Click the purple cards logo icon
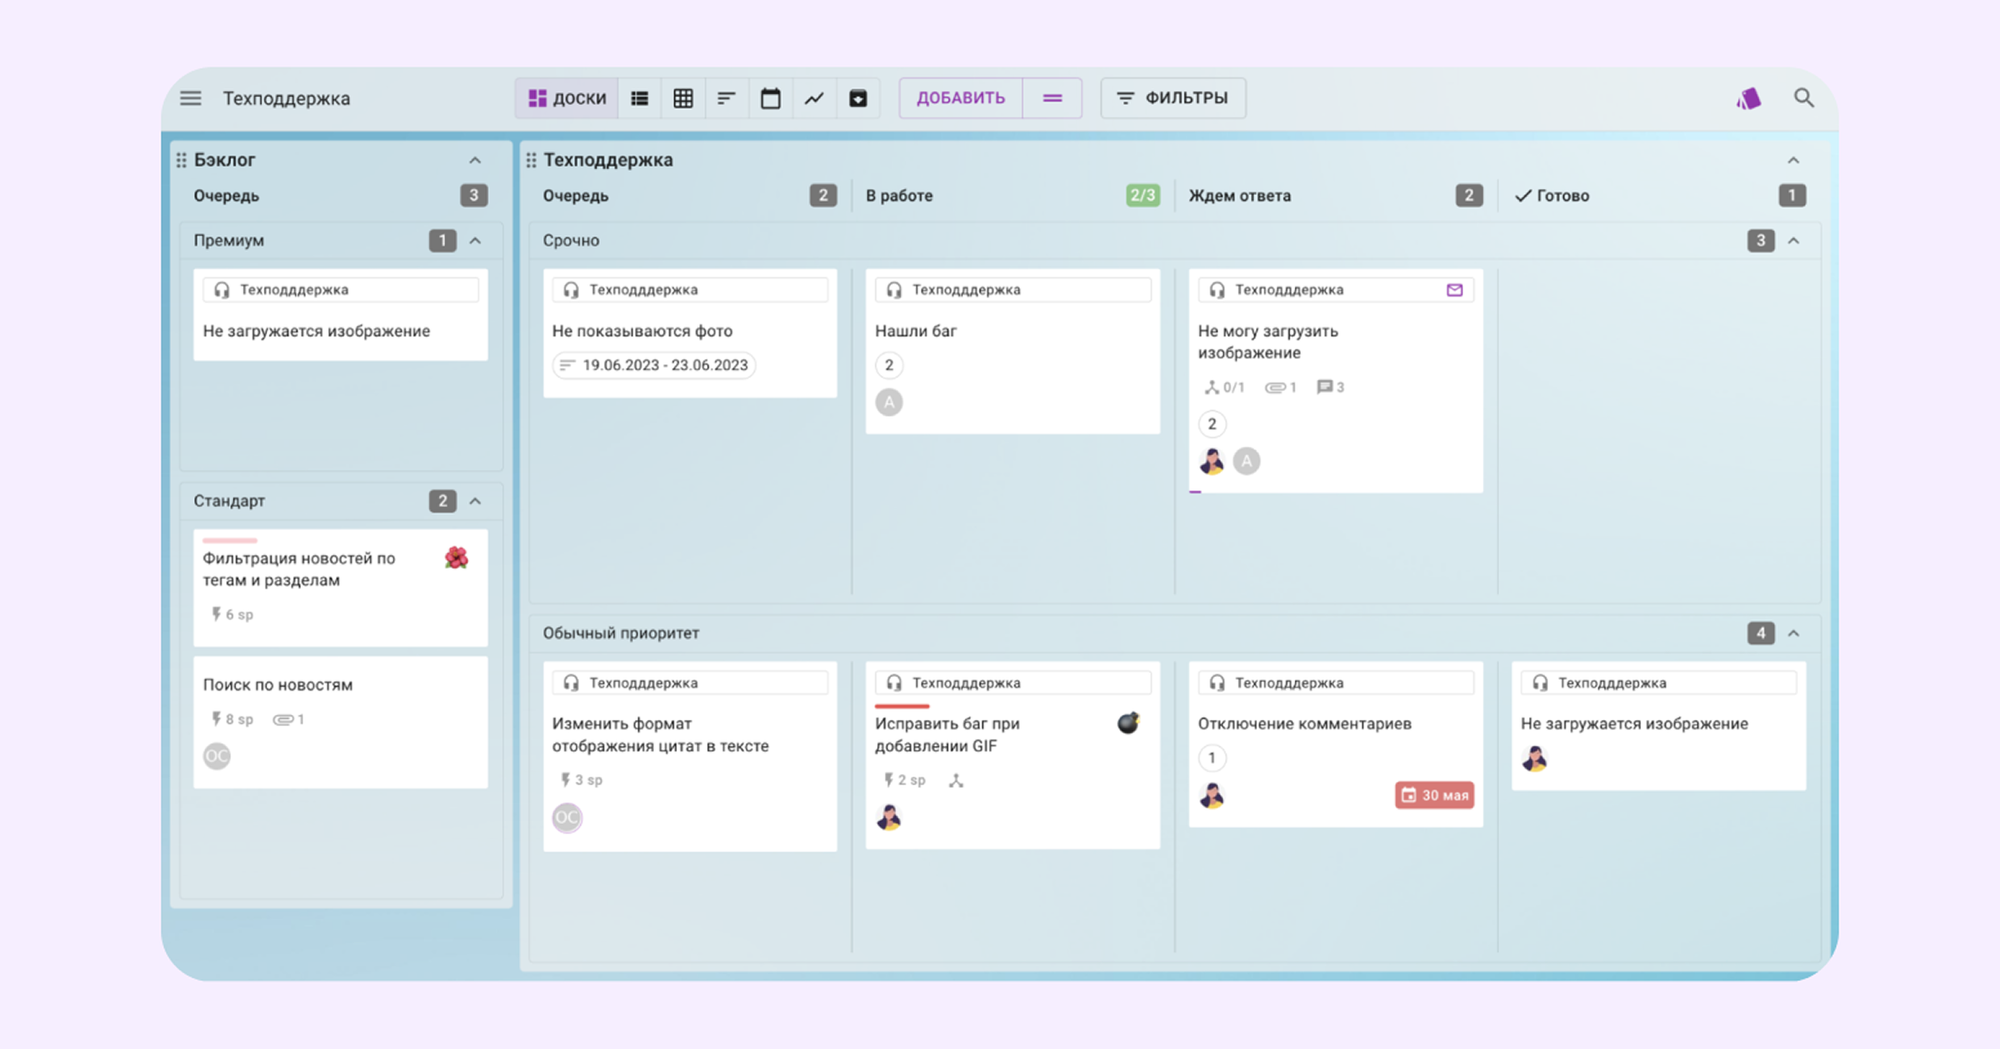Viewport: 2000px width, 1049px height. (1748, 98)
